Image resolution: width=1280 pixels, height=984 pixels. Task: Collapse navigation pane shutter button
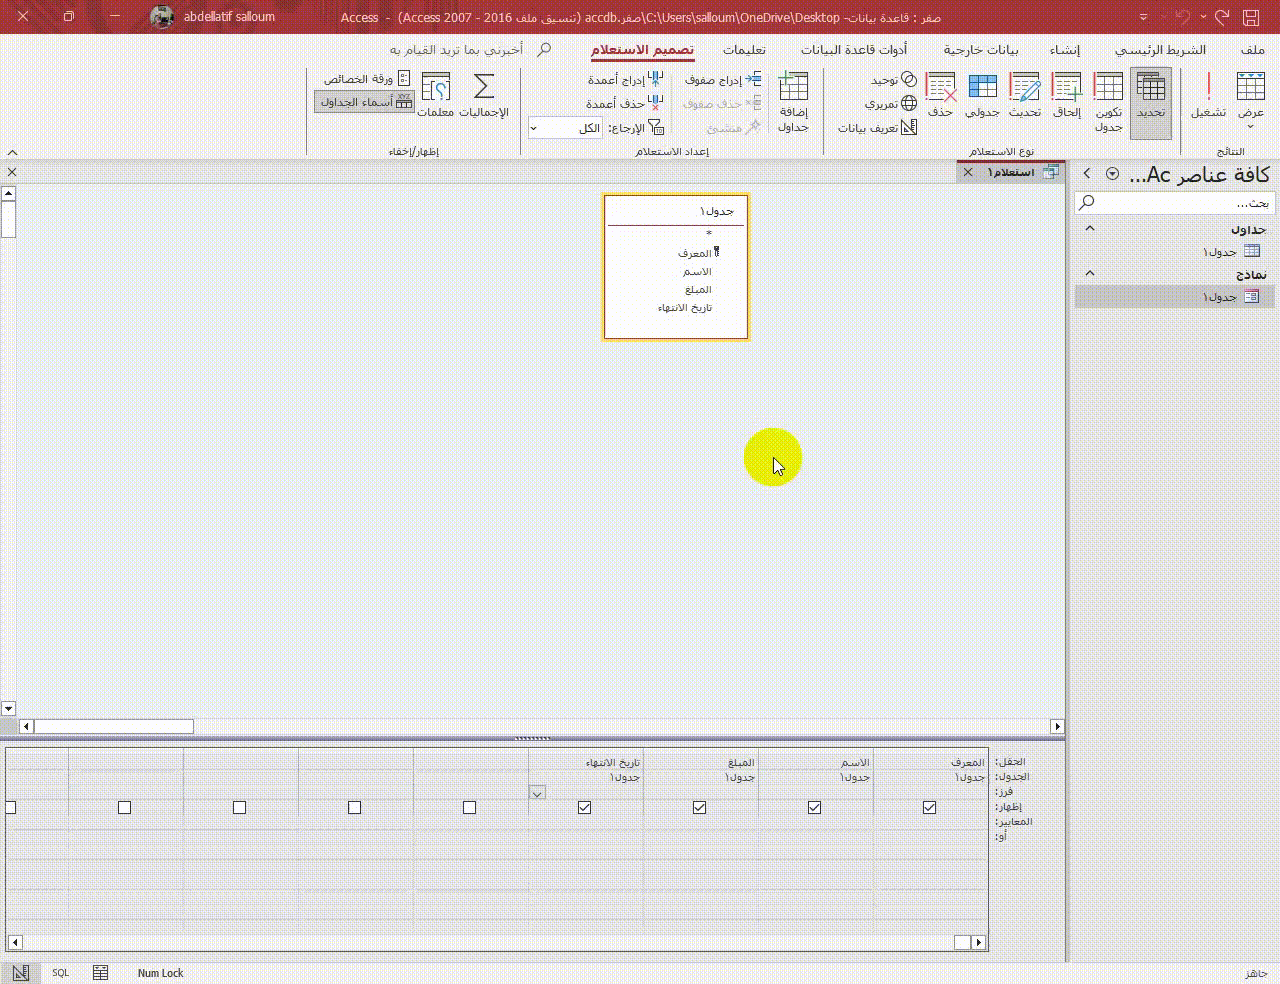1087,174
